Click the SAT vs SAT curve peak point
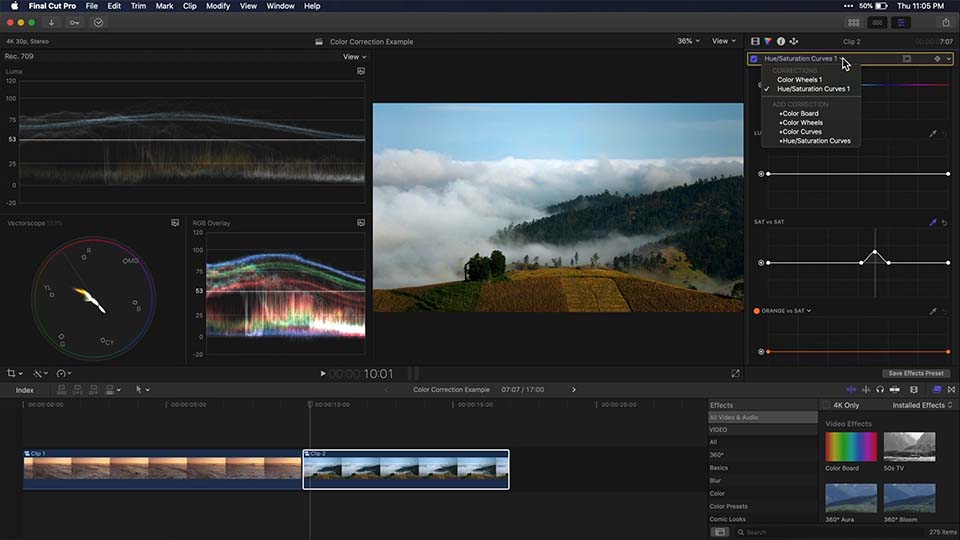 coord(875,252)
